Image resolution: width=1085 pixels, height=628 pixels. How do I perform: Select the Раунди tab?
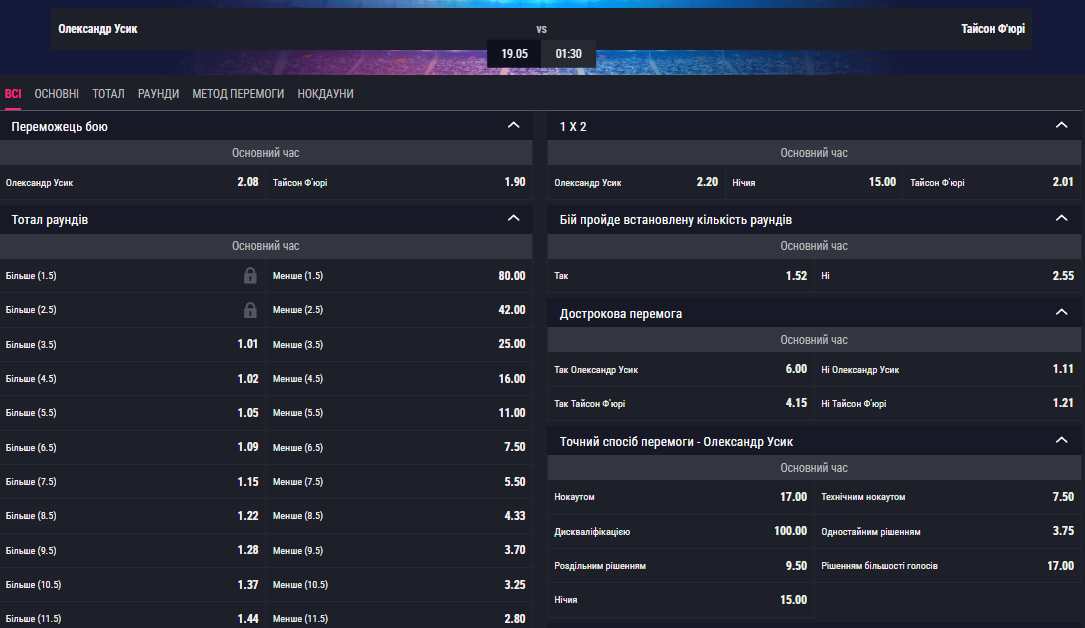pyautogui.click(x=159, y=94)
